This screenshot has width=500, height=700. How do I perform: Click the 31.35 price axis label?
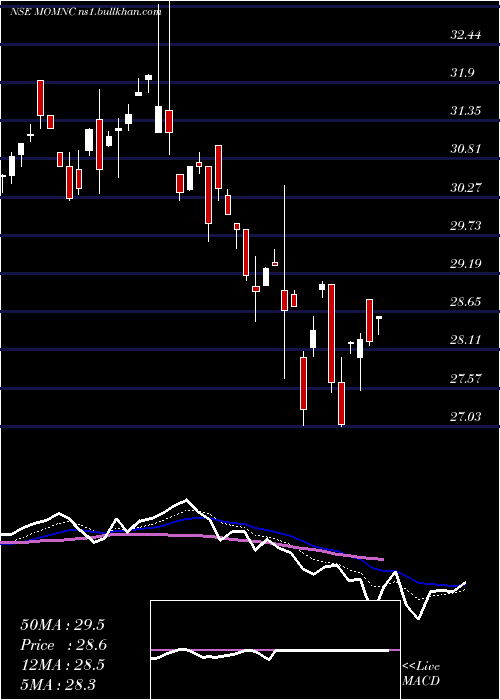[466, 111]
